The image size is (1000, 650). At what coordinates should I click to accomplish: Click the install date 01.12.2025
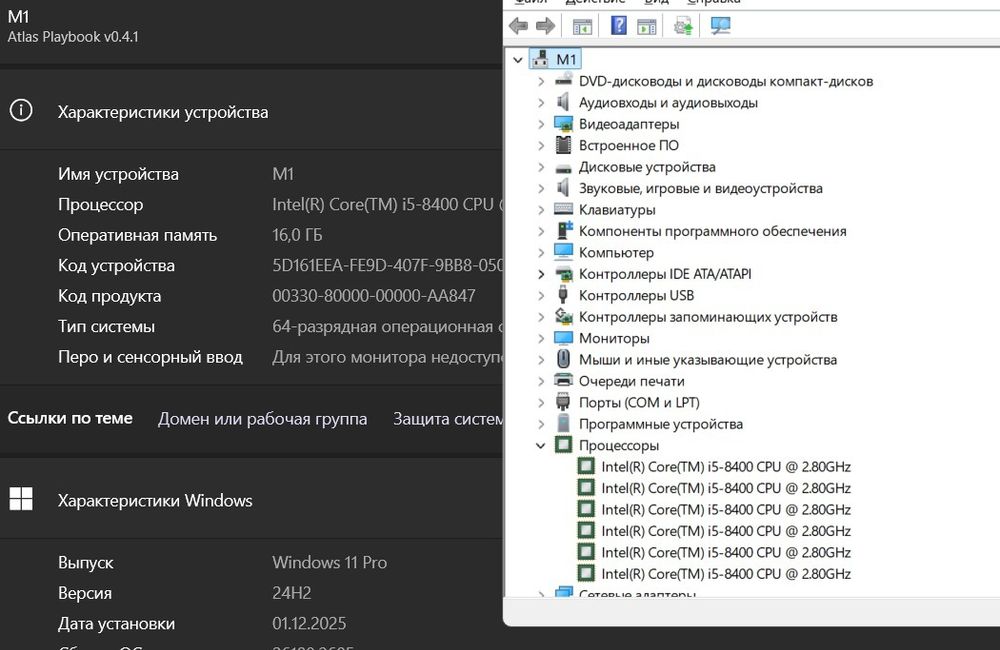tap(309, 623)
